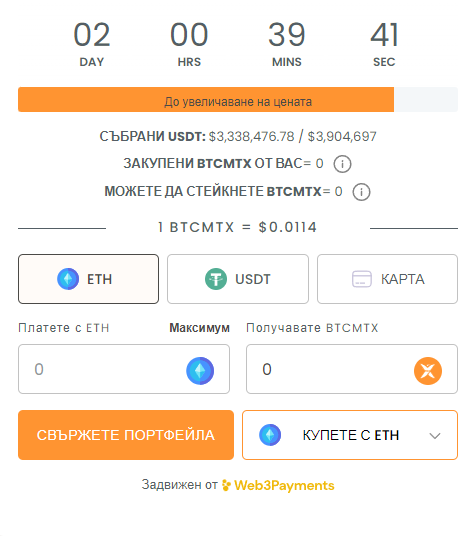464x552 pixels.
Task: Focus the Получавате BTCMTX amount field
Action: click(x=352, y=369)
